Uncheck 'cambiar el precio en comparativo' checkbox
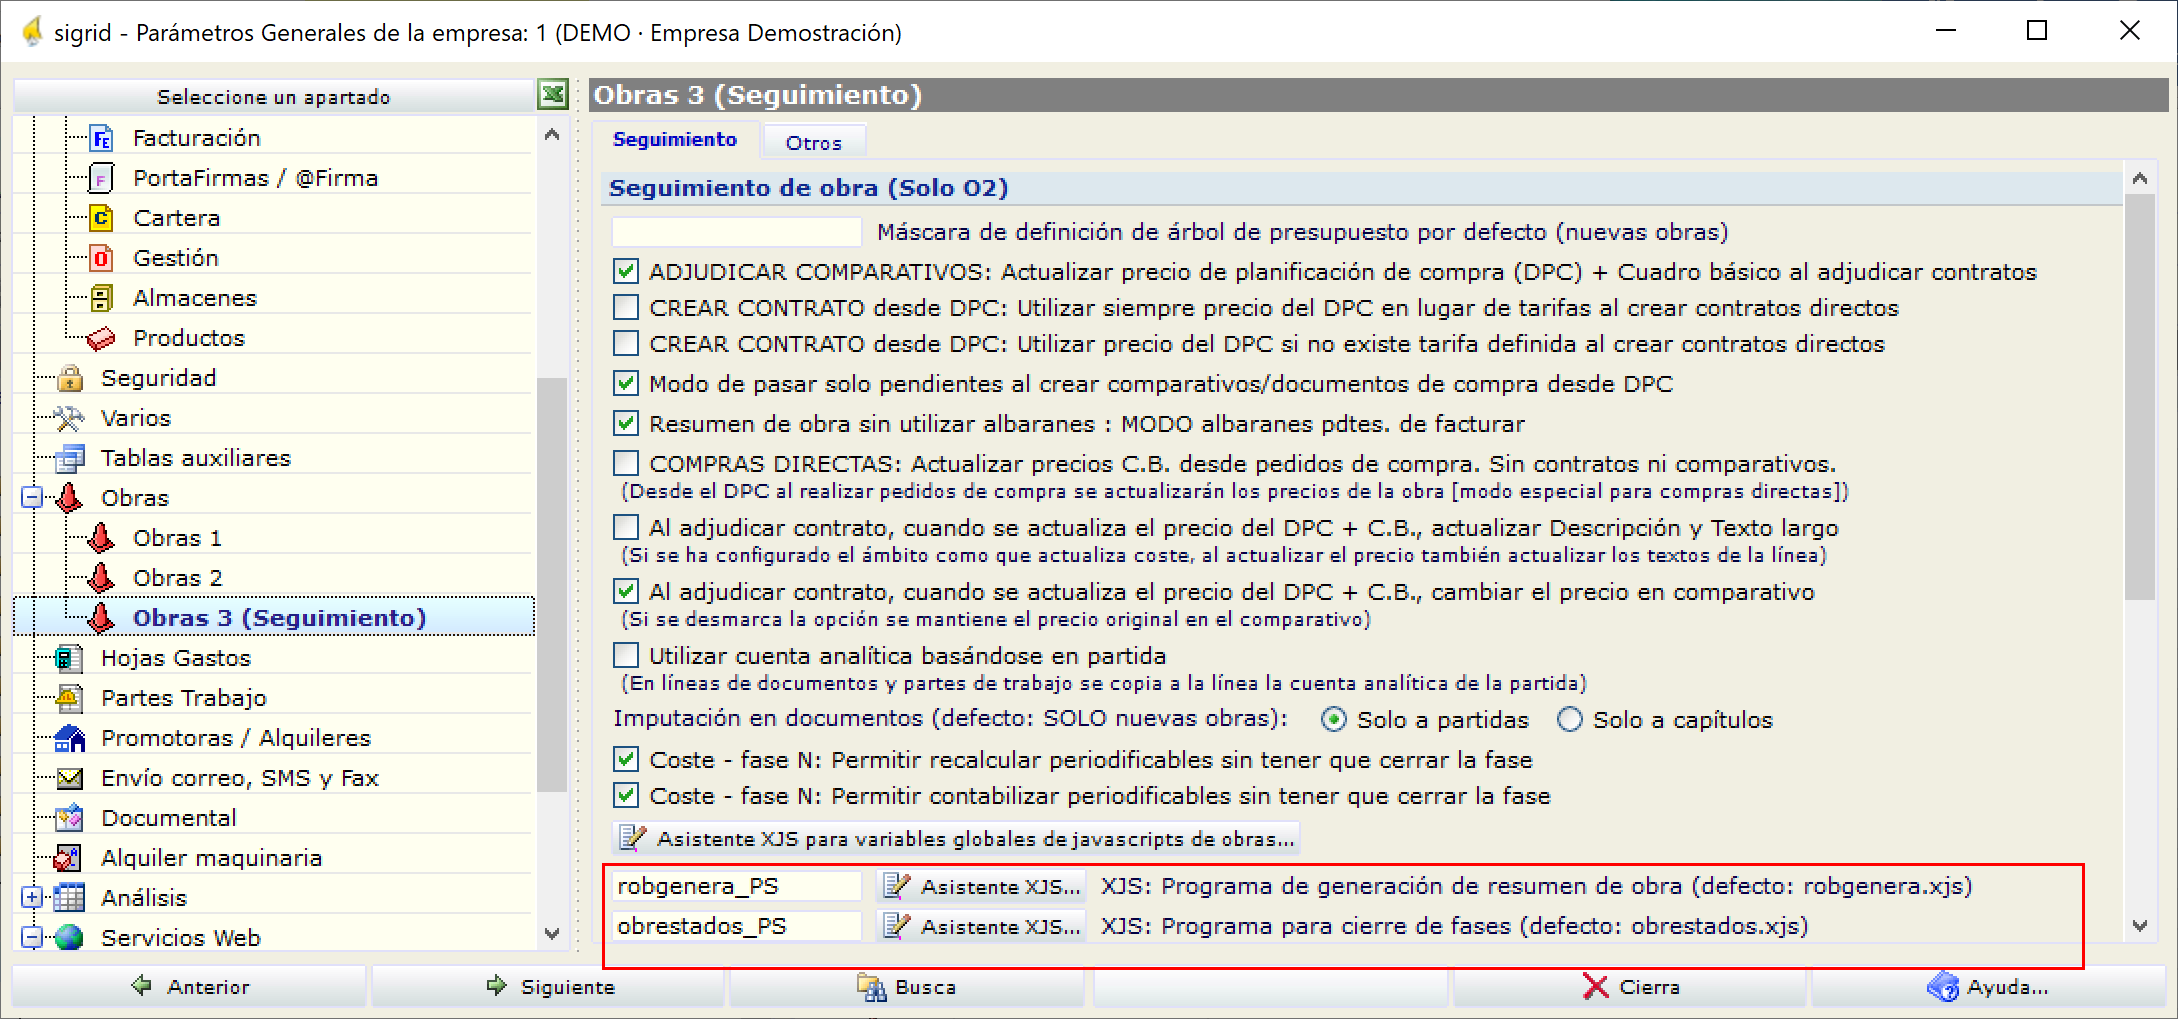 pyautogui.click(x=626, y=592)
